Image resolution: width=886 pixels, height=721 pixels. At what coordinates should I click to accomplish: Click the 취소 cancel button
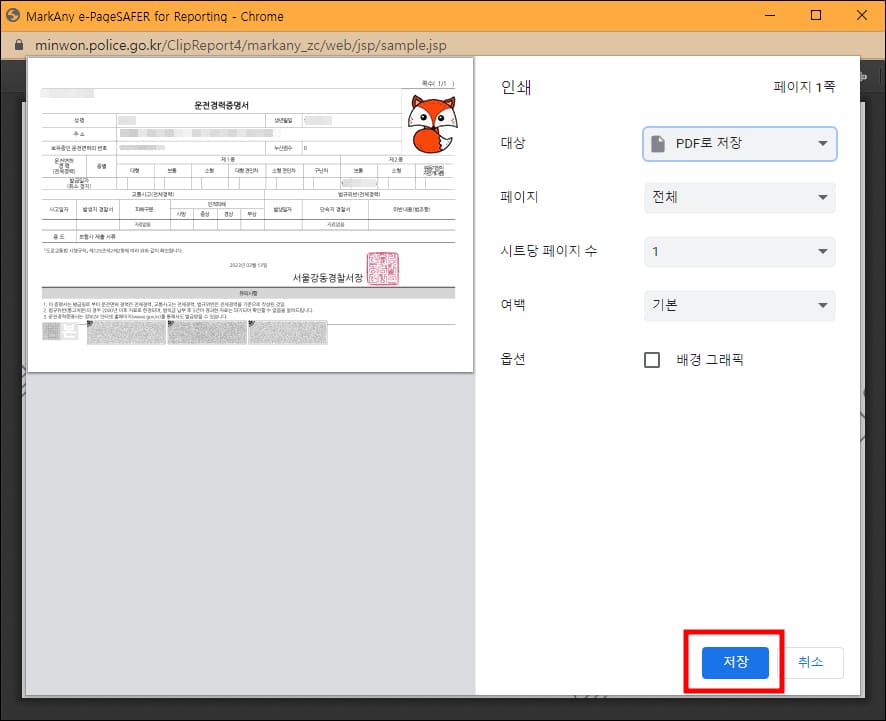point(813,662)
